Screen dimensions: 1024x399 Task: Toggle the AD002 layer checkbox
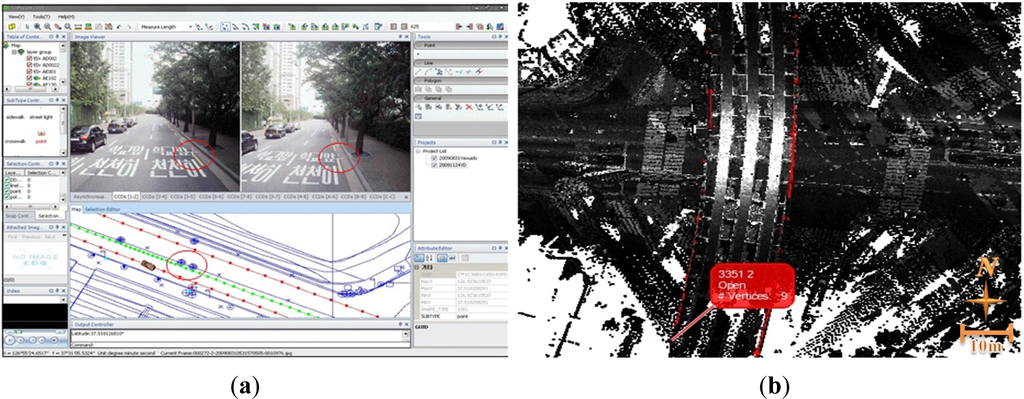[x=29, y=59]
